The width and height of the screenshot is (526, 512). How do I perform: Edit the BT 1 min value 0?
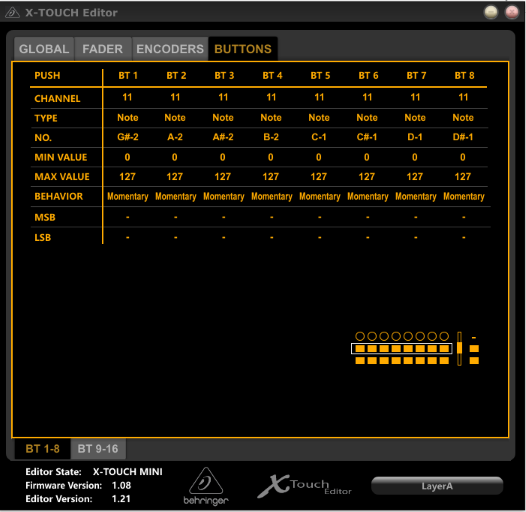[127, 157]
